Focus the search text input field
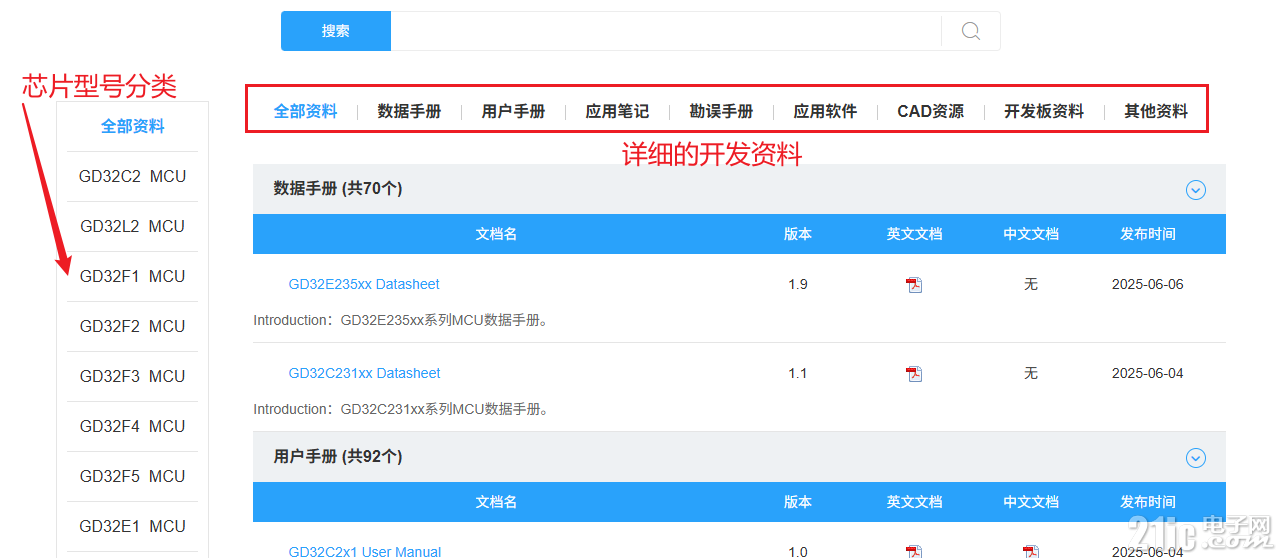The width and height of the screenshot is (1282, 558). coord(666,31)
